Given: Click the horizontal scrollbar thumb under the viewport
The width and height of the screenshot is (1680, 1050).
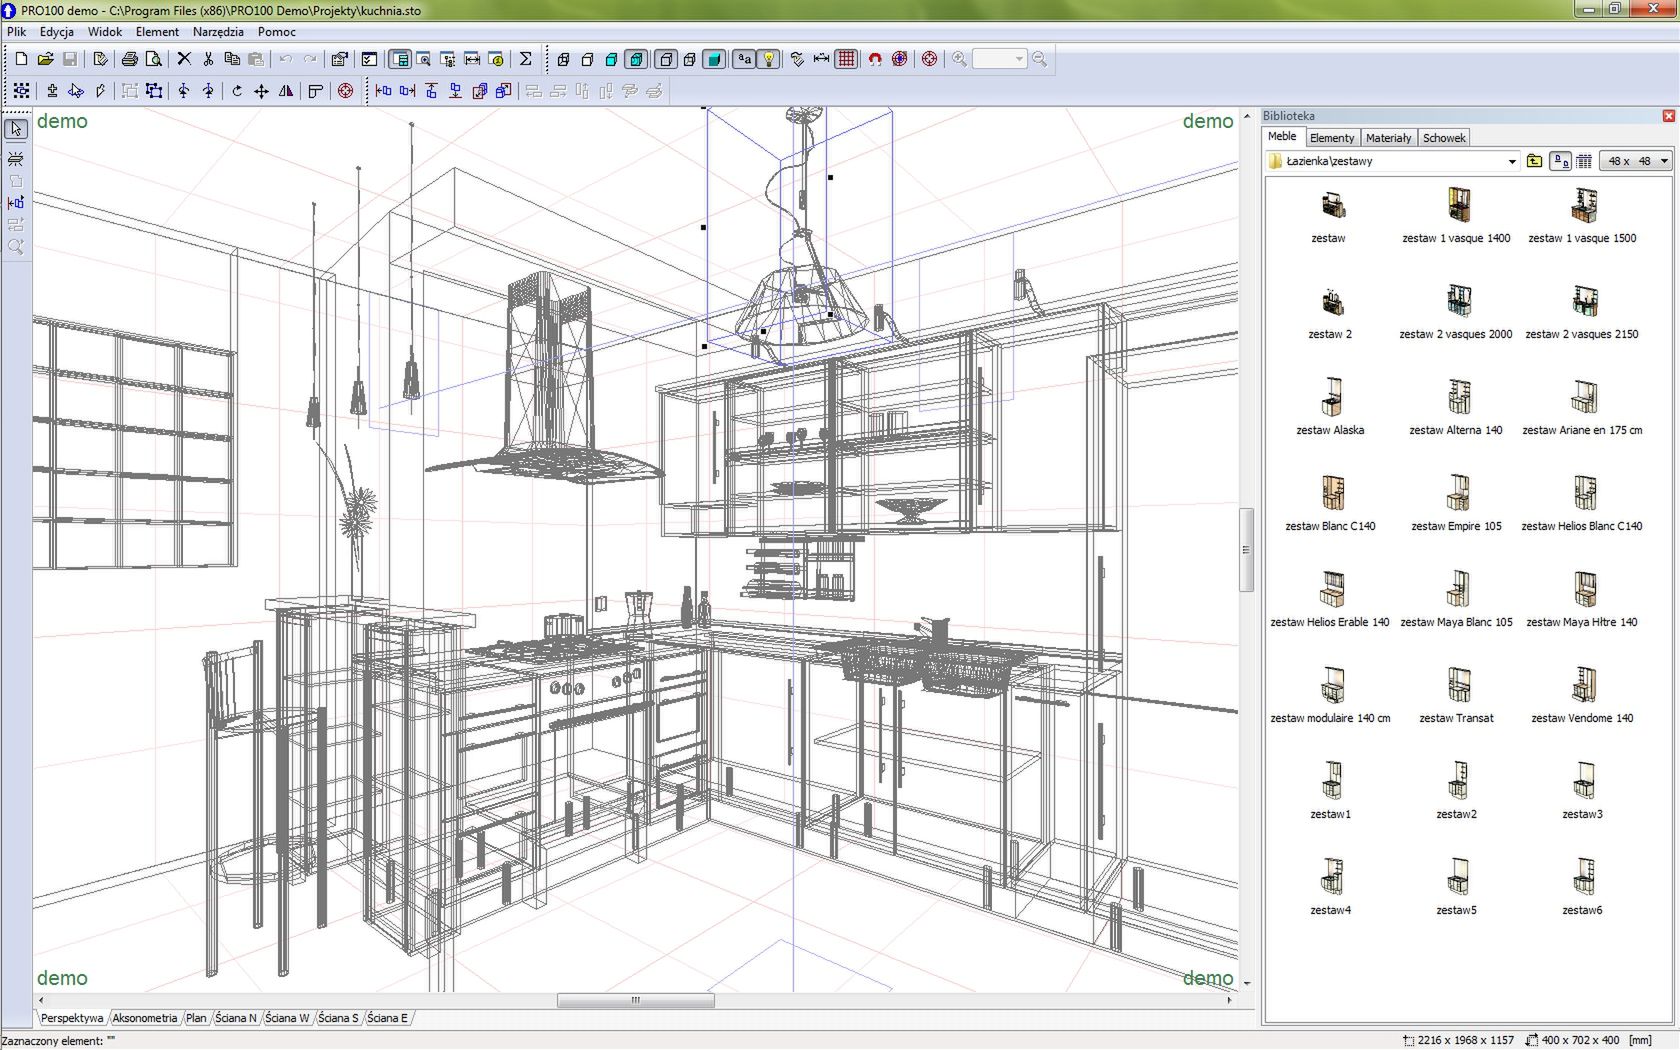Looking at the screenshot, I should 636,1000.
